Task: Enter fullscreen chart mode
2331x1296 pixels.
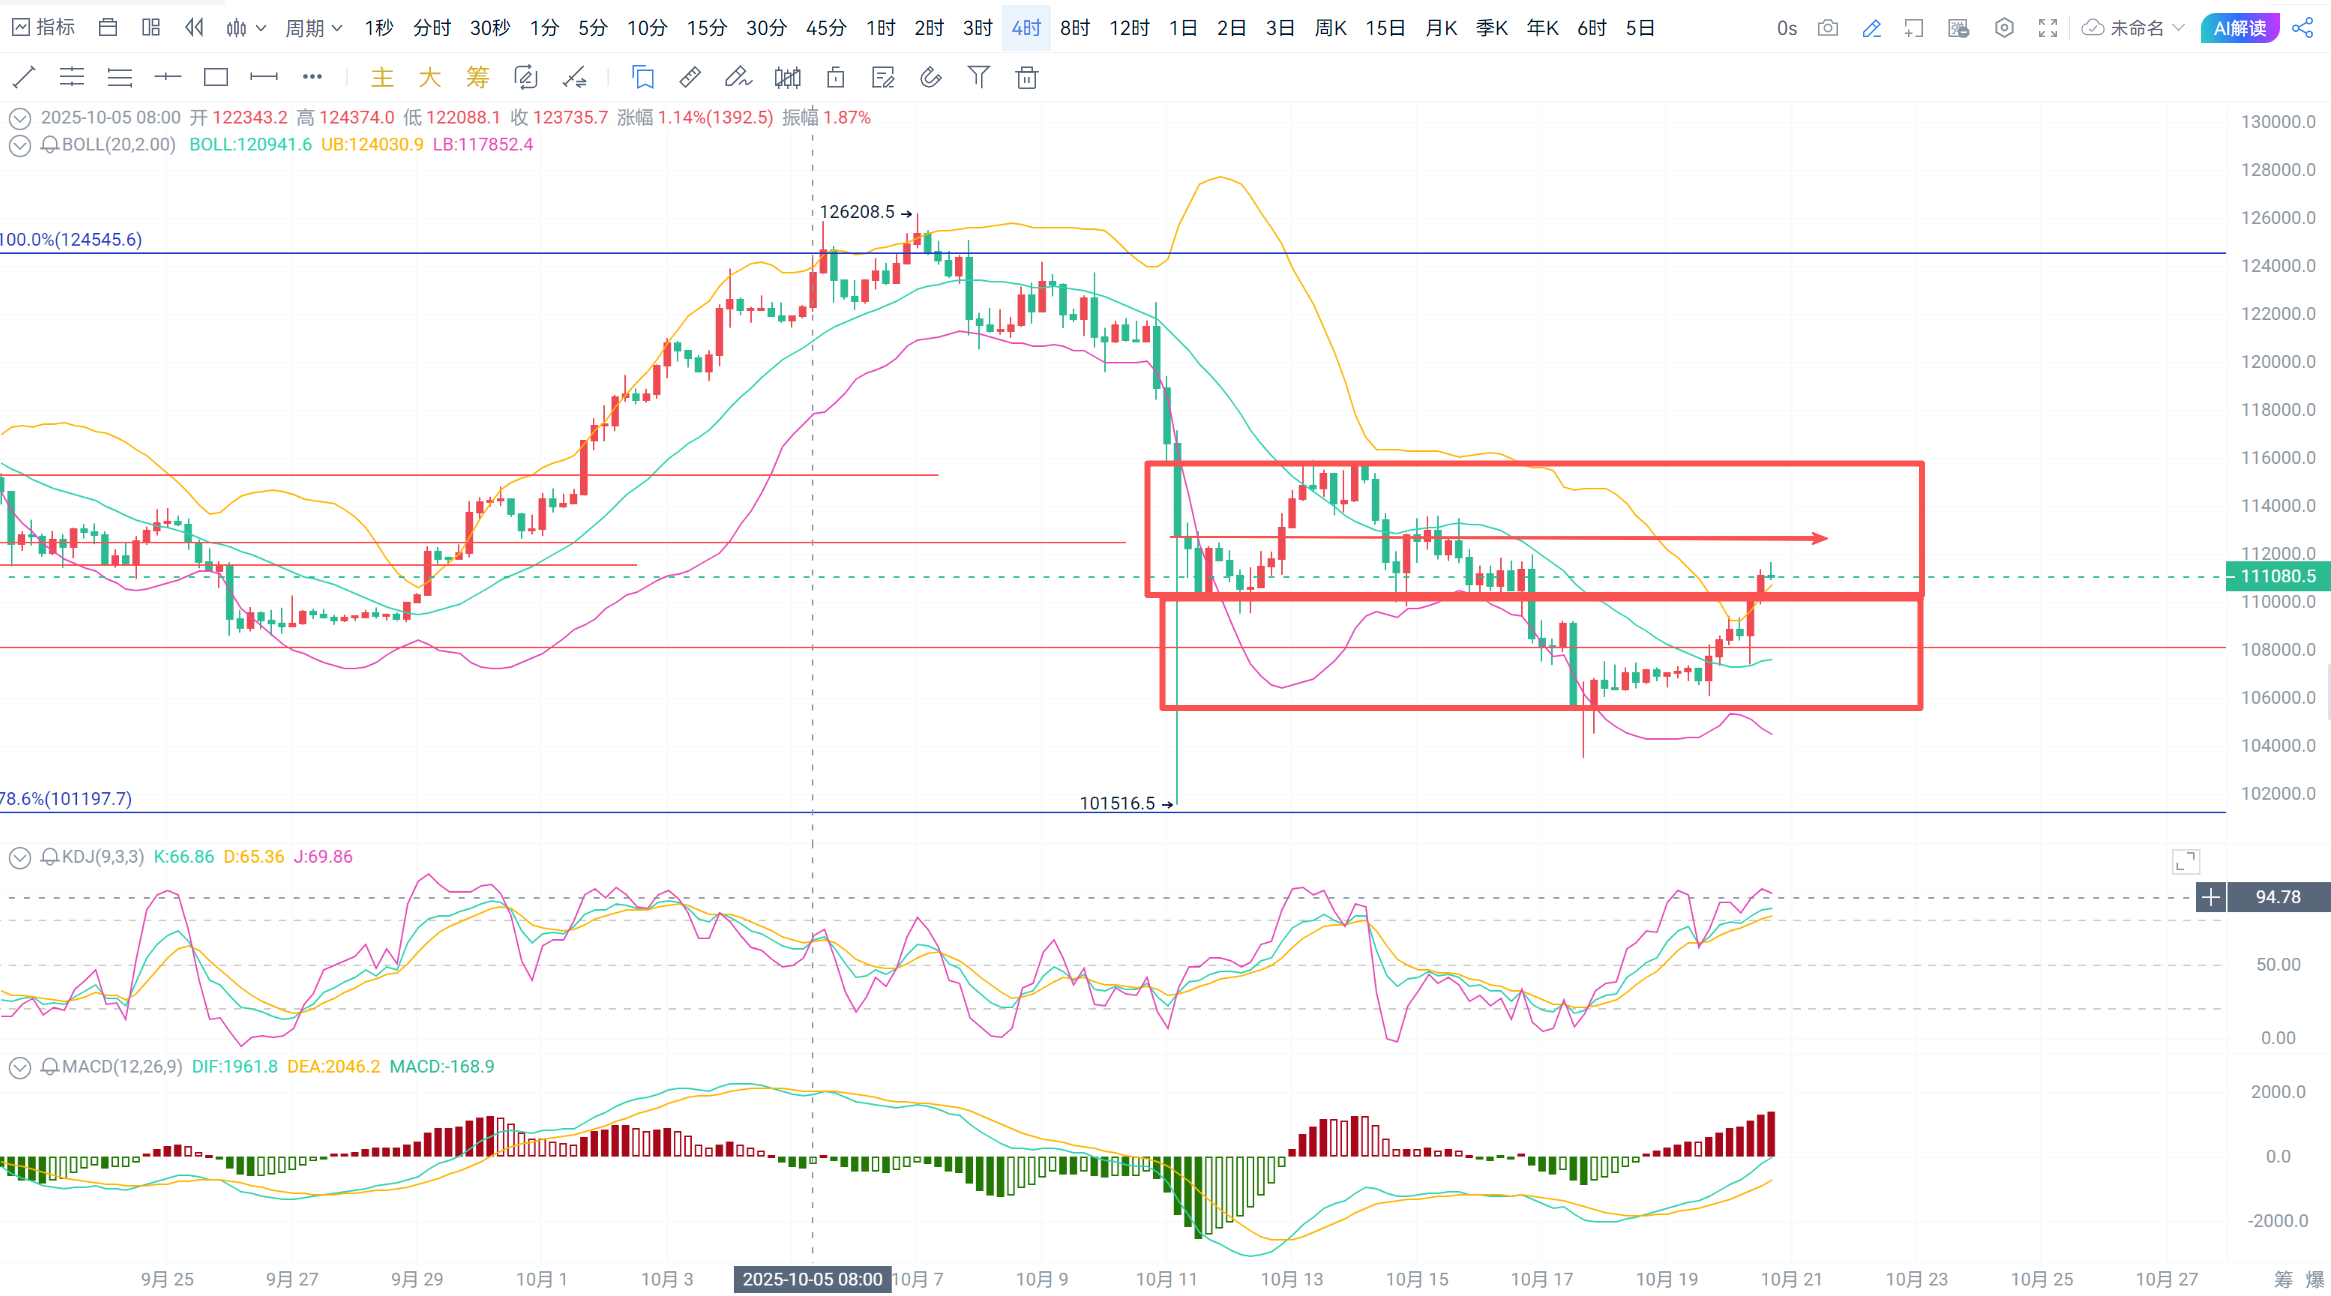Action: pos(2048,28)
